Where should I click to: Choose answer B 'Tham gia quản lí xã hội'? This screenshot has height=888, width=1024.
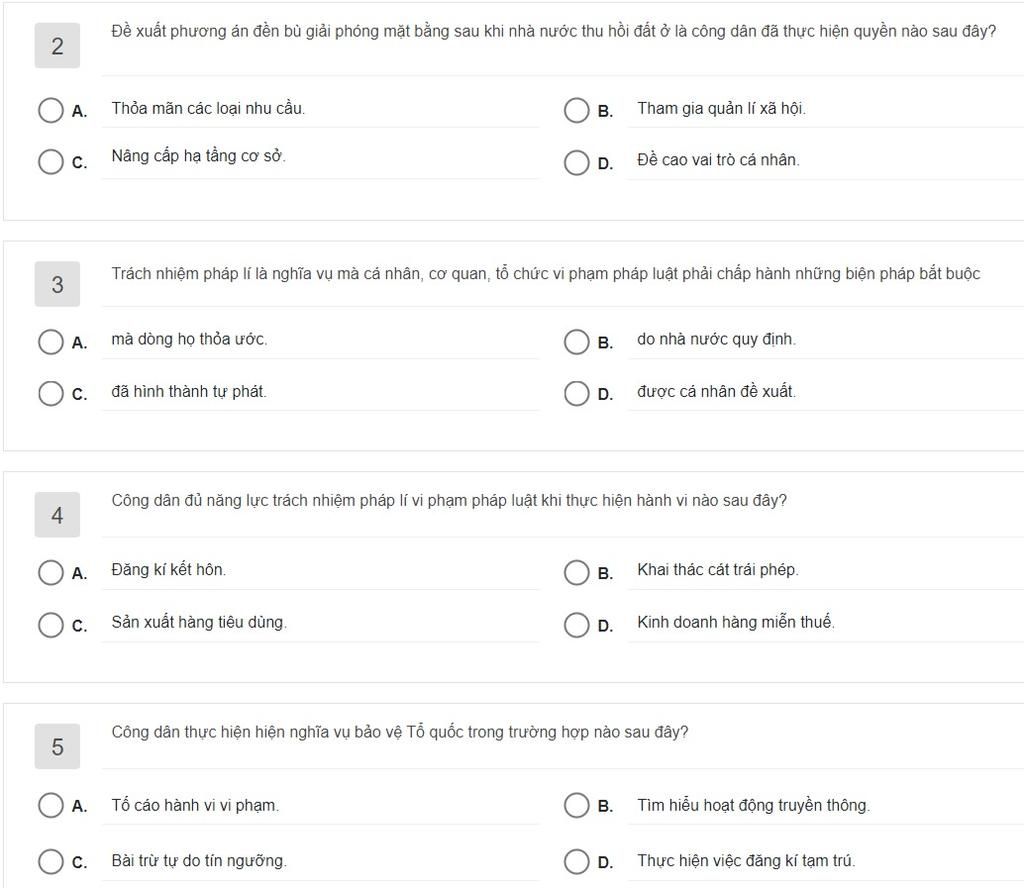[x=576, y=110]
